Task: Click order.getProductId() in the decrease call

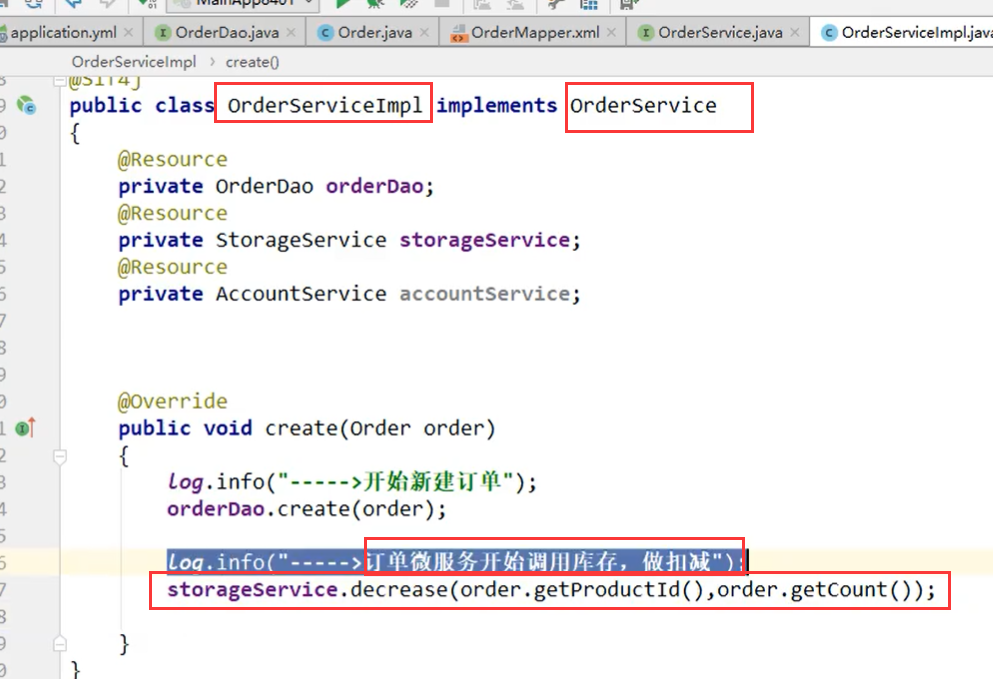Action: pos(582,590)
